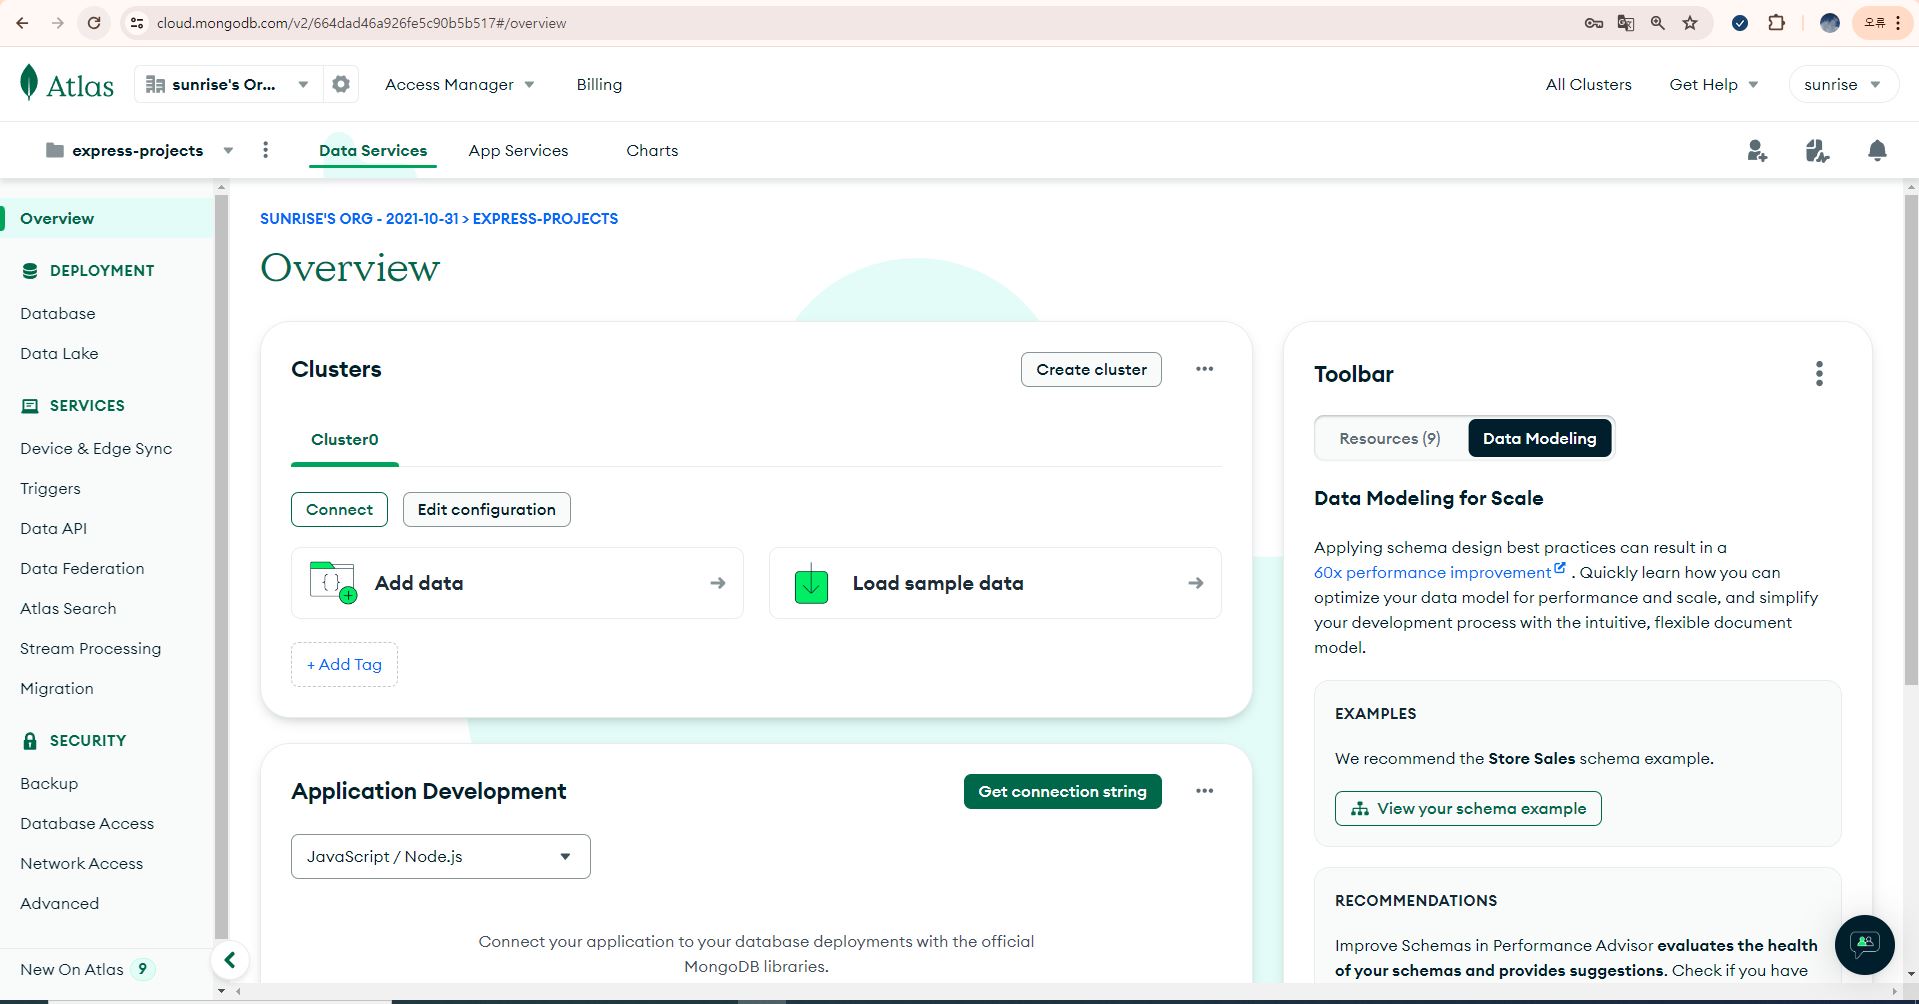Switch to Data Services tab
Image resolution: width=1919 pixels, height=1004 pixels.
click(x=373, y=151)
